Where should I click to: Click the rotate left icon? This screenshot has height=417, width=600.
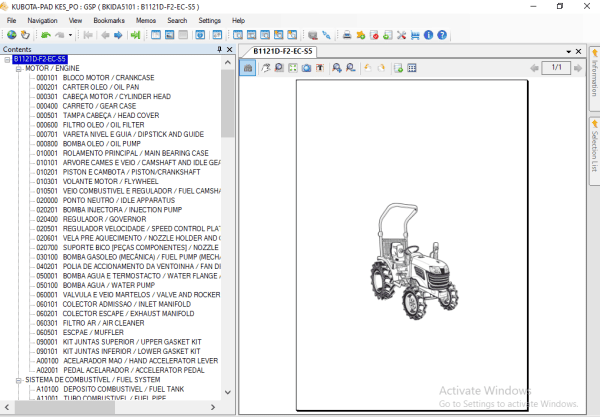(x=368, y=68)
